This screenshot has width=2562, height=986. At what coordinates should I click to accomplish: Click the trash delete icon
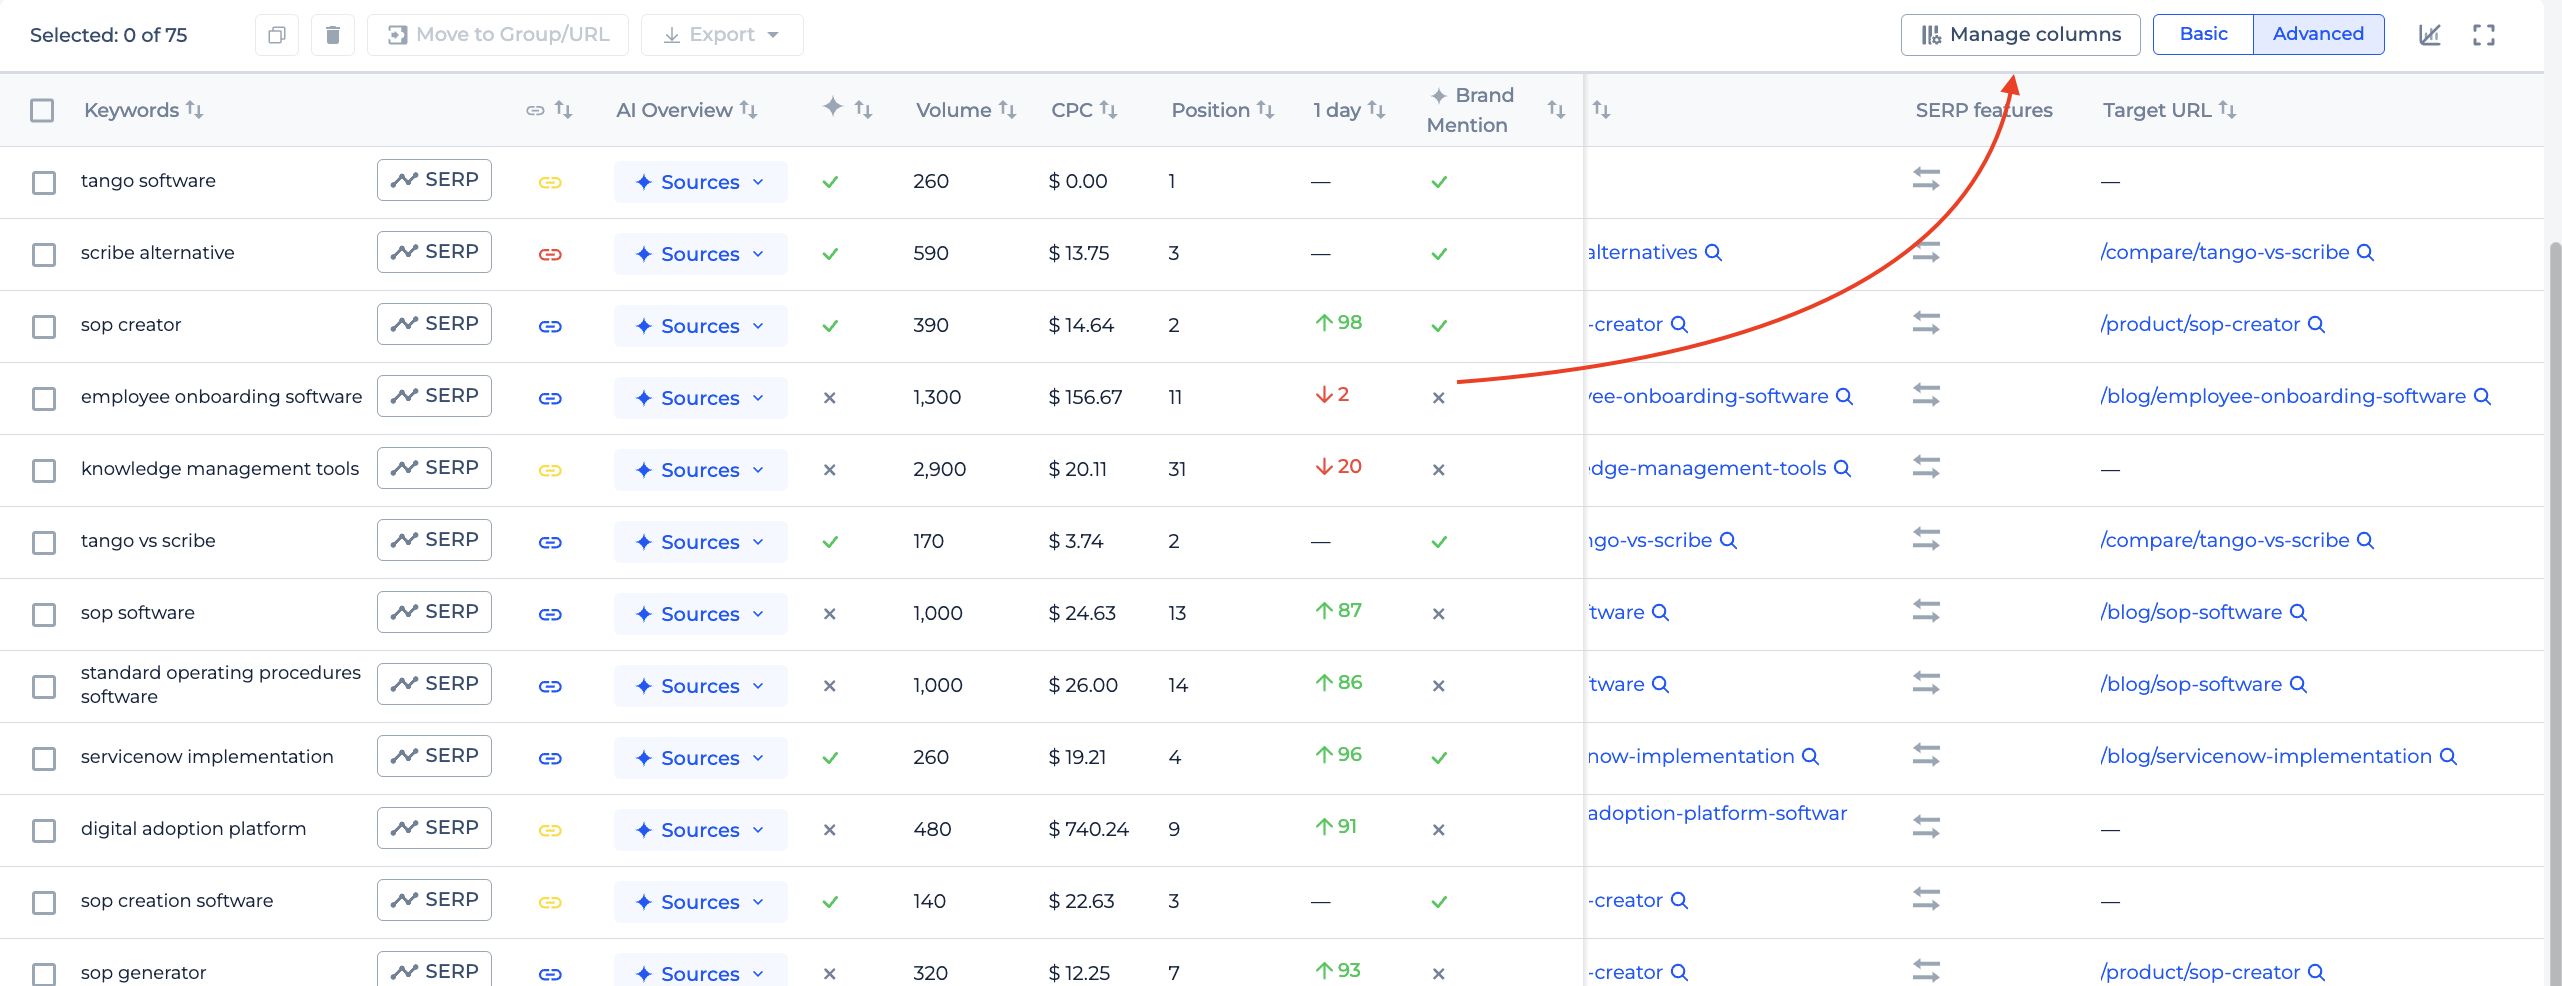coord(333,35)
